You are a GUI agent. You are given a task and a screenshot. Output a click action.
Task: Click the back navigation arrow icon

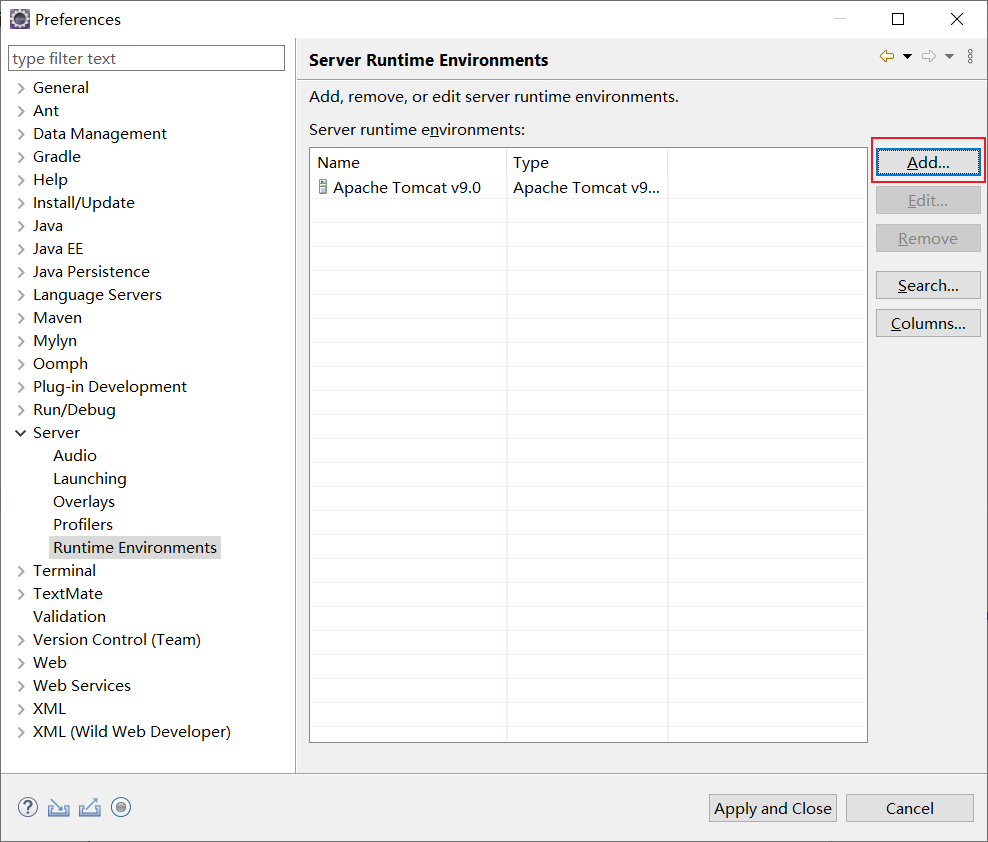[887, 56]
